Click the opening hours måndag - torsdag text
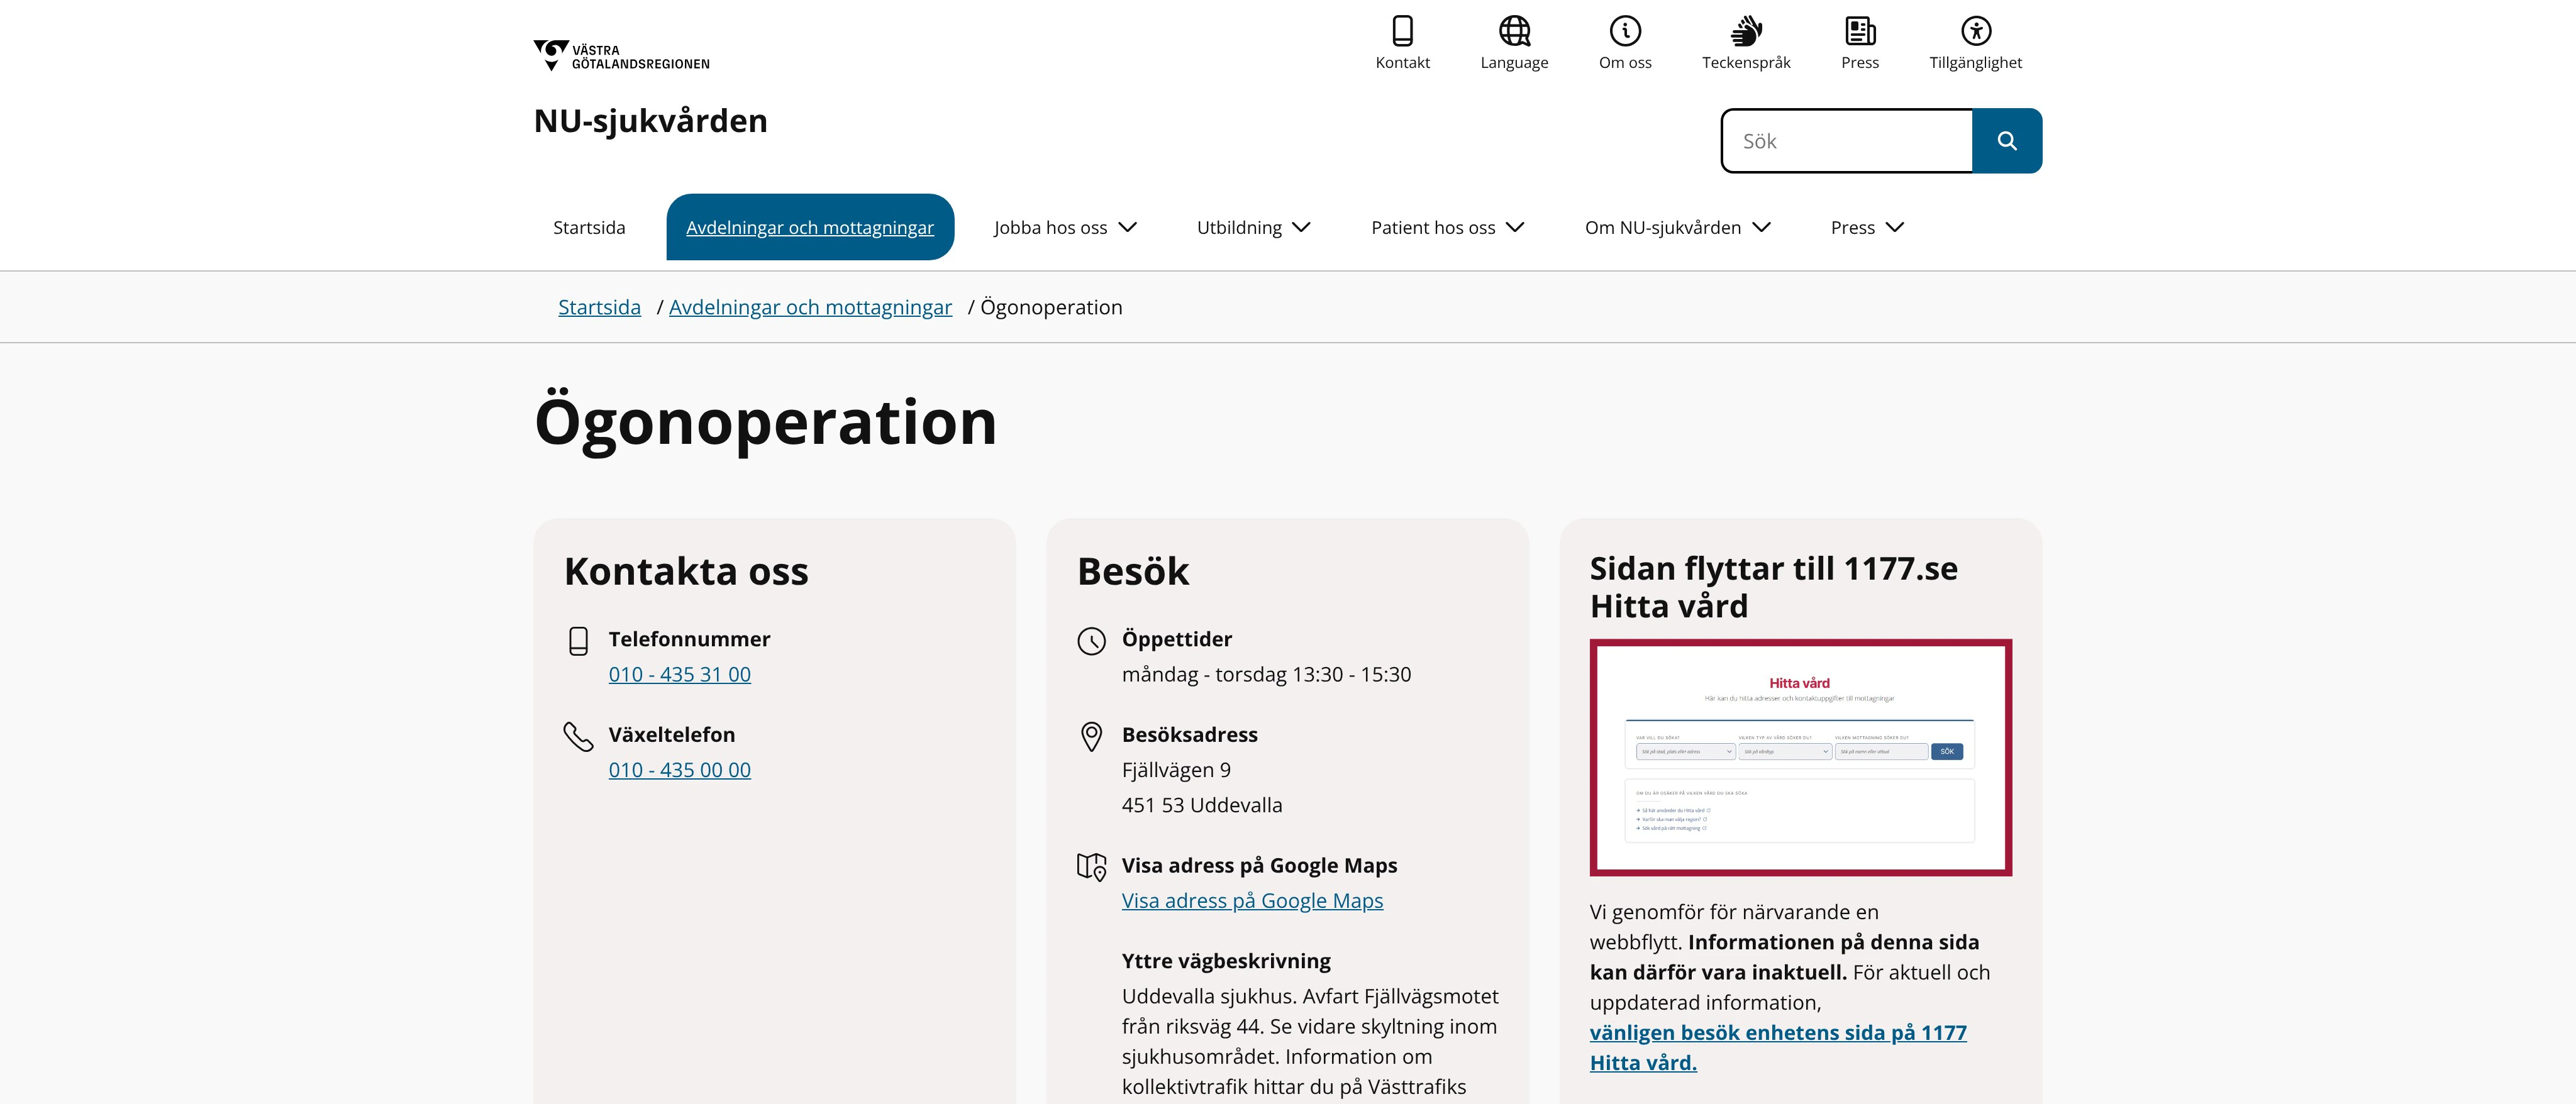Image resolution: width=2576 pixels, height=1104 pixels. [1266, 674]
